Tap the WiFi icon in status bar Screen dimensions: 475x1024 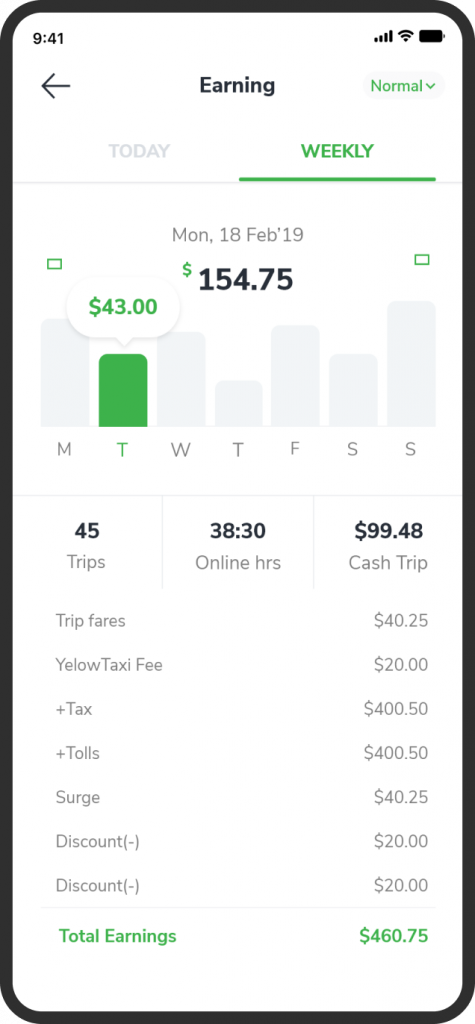(x=406, y=37)
